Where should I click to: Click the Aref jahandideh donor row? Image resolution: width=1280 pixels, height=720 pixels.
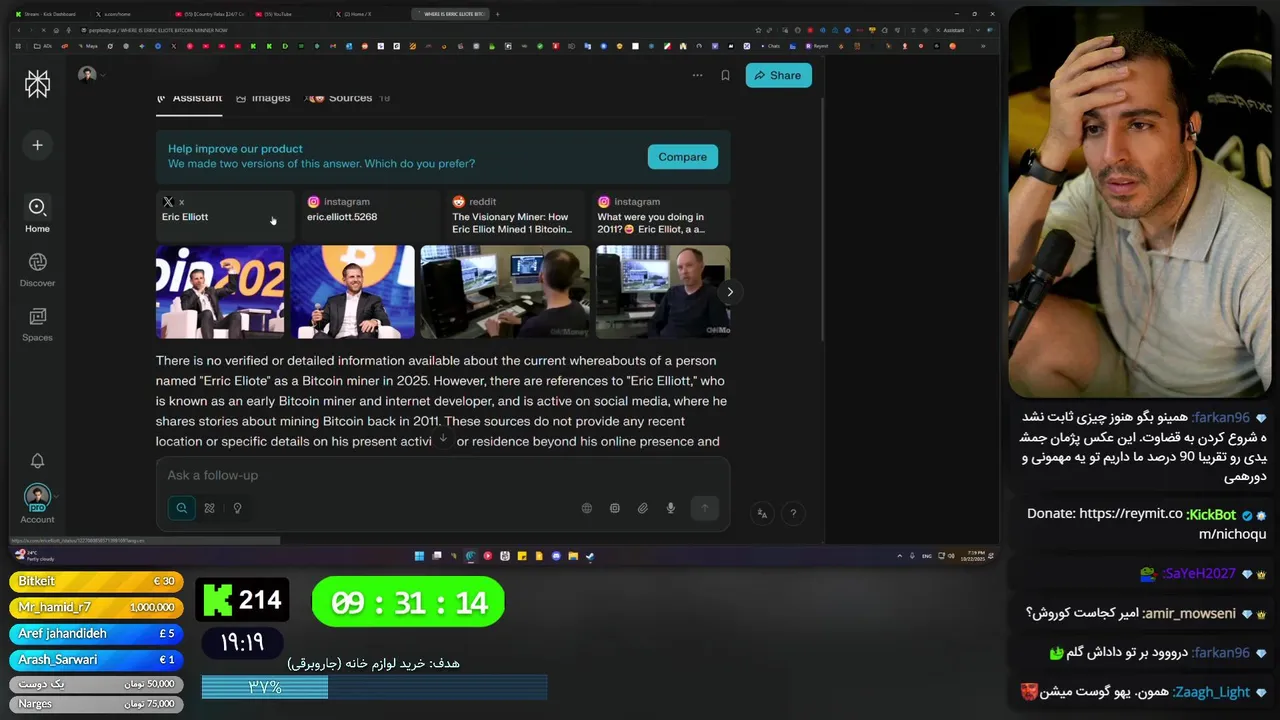click(x=97, y=633)
